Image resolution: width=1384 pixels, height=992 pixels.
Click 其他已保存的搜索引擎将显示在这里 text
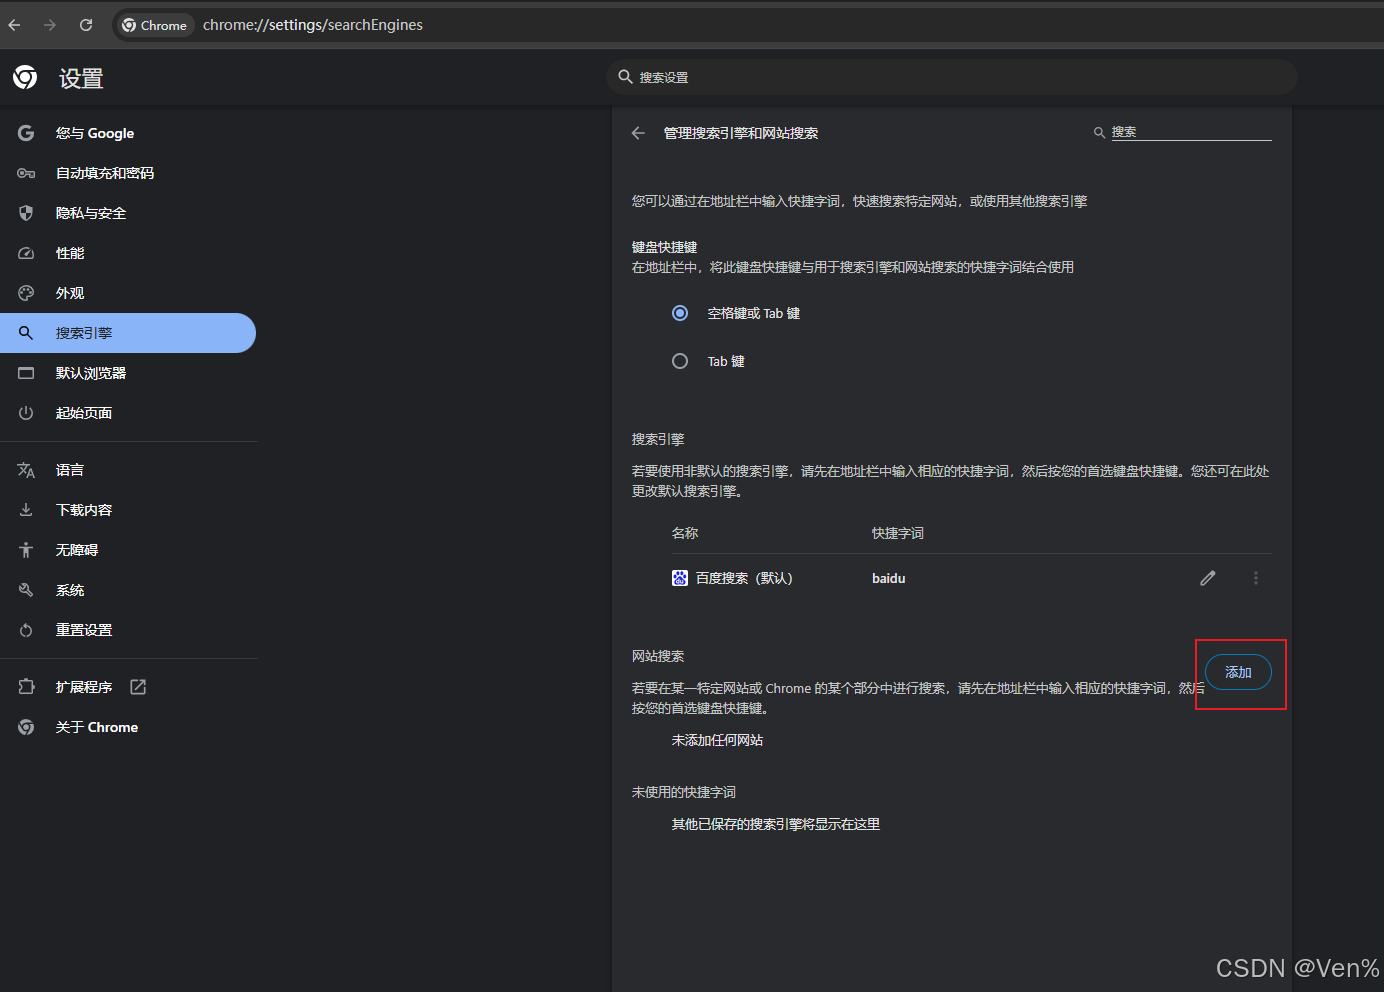click(x=776, y=824)
